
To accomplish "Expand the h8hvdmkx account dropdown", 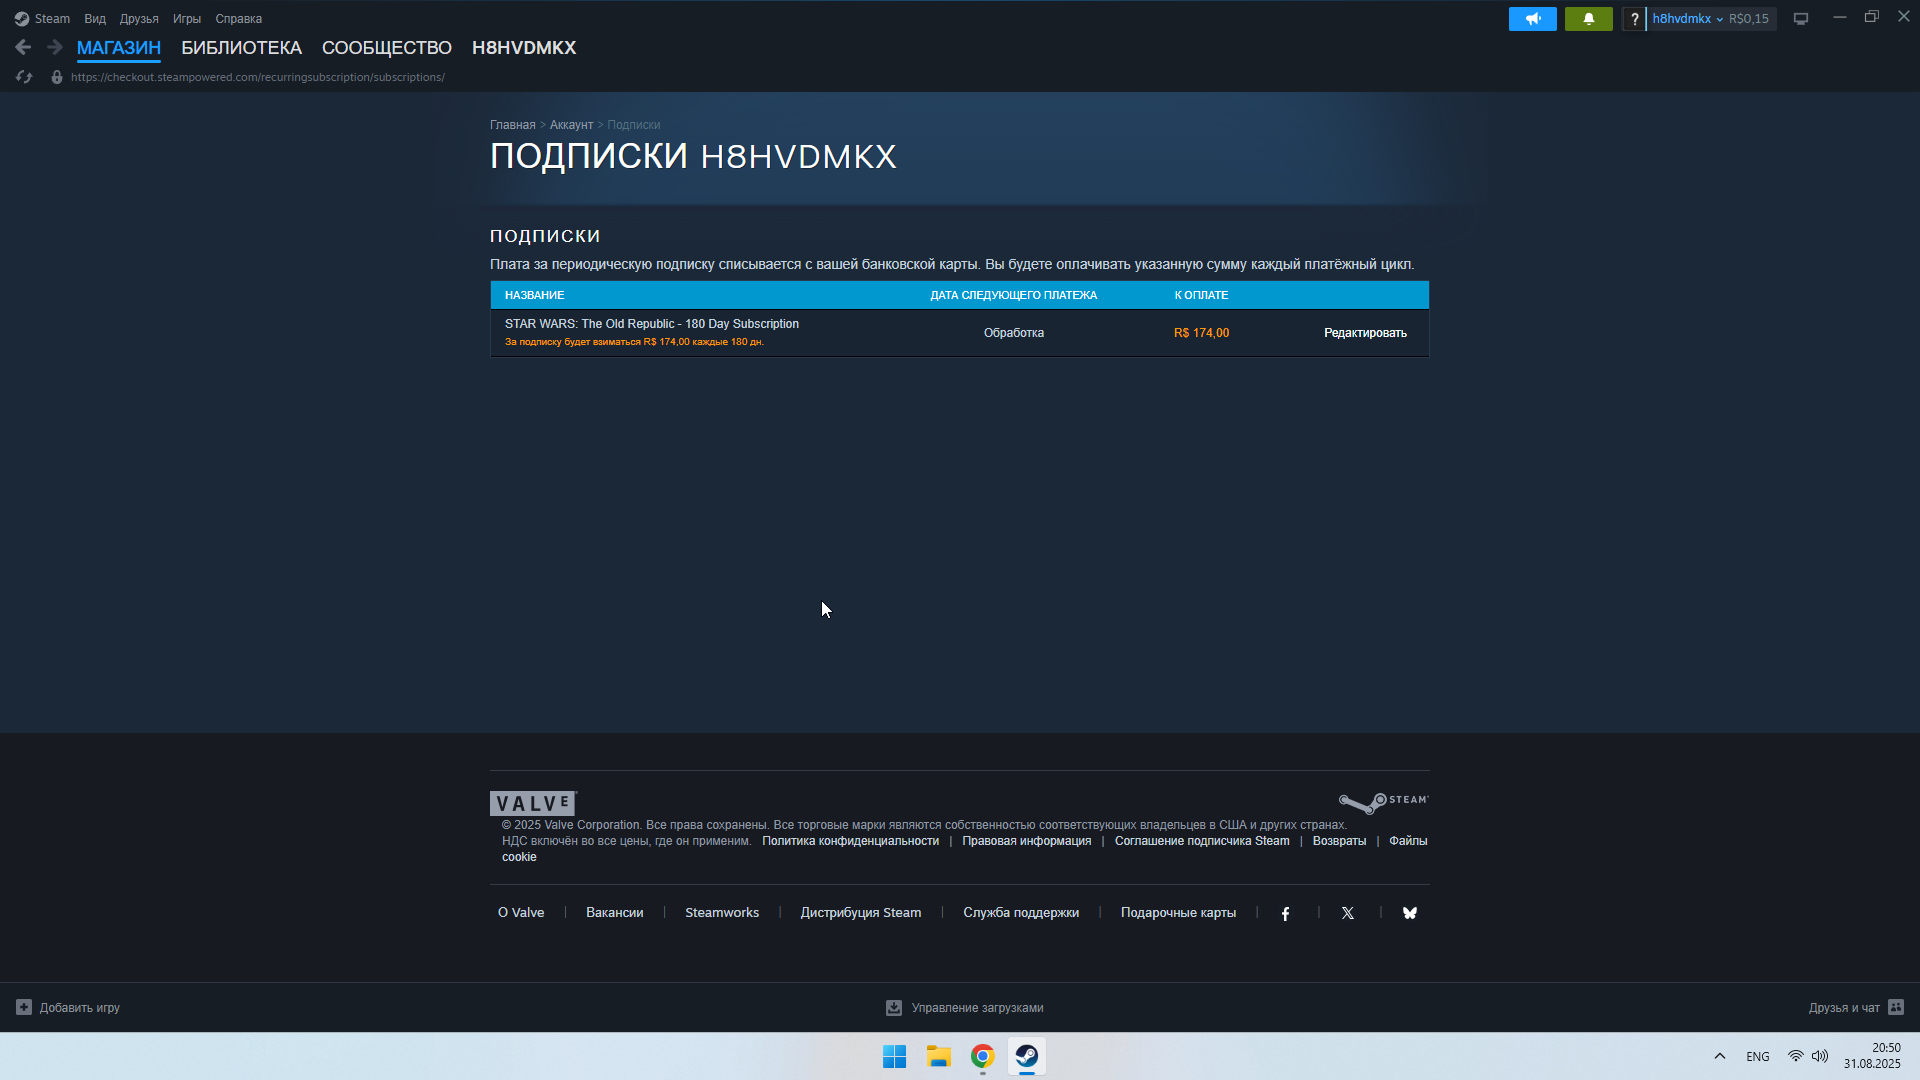I will 1688,19.
